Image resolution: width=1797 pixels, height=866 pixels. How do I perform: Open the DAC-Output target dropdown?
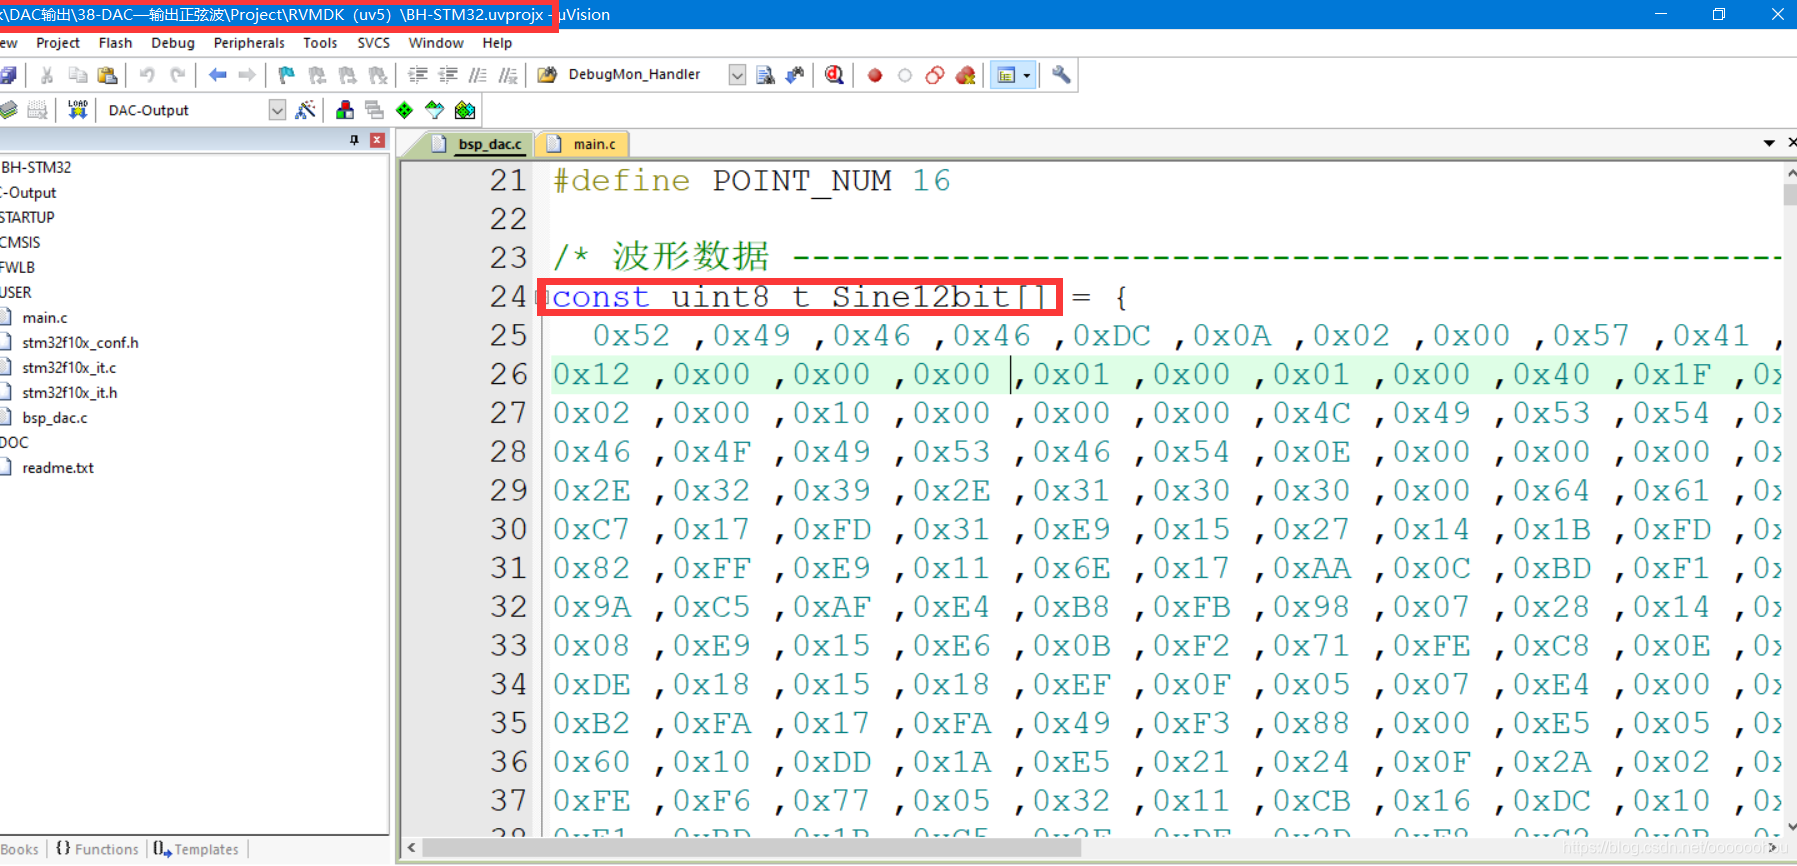(277, 110)
